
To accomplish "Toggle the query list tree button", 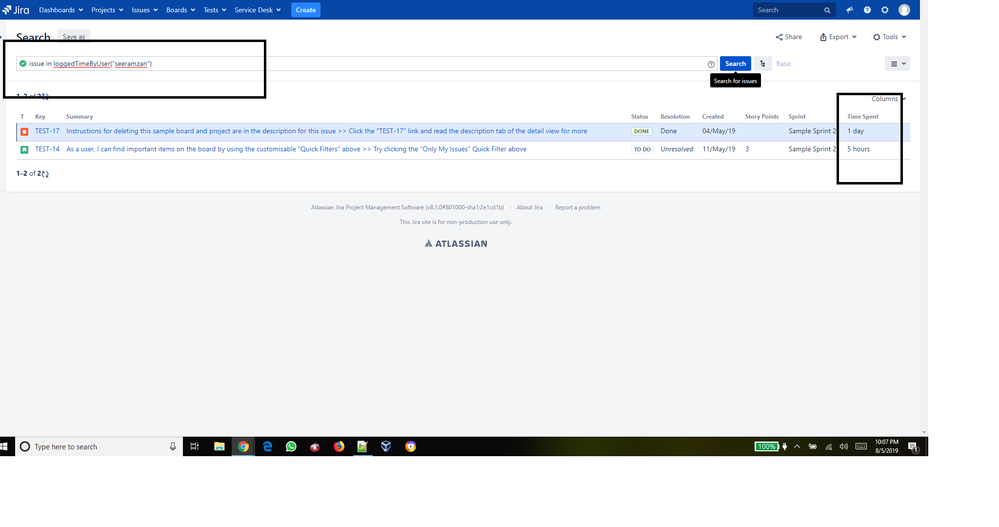I will (763, 64).
